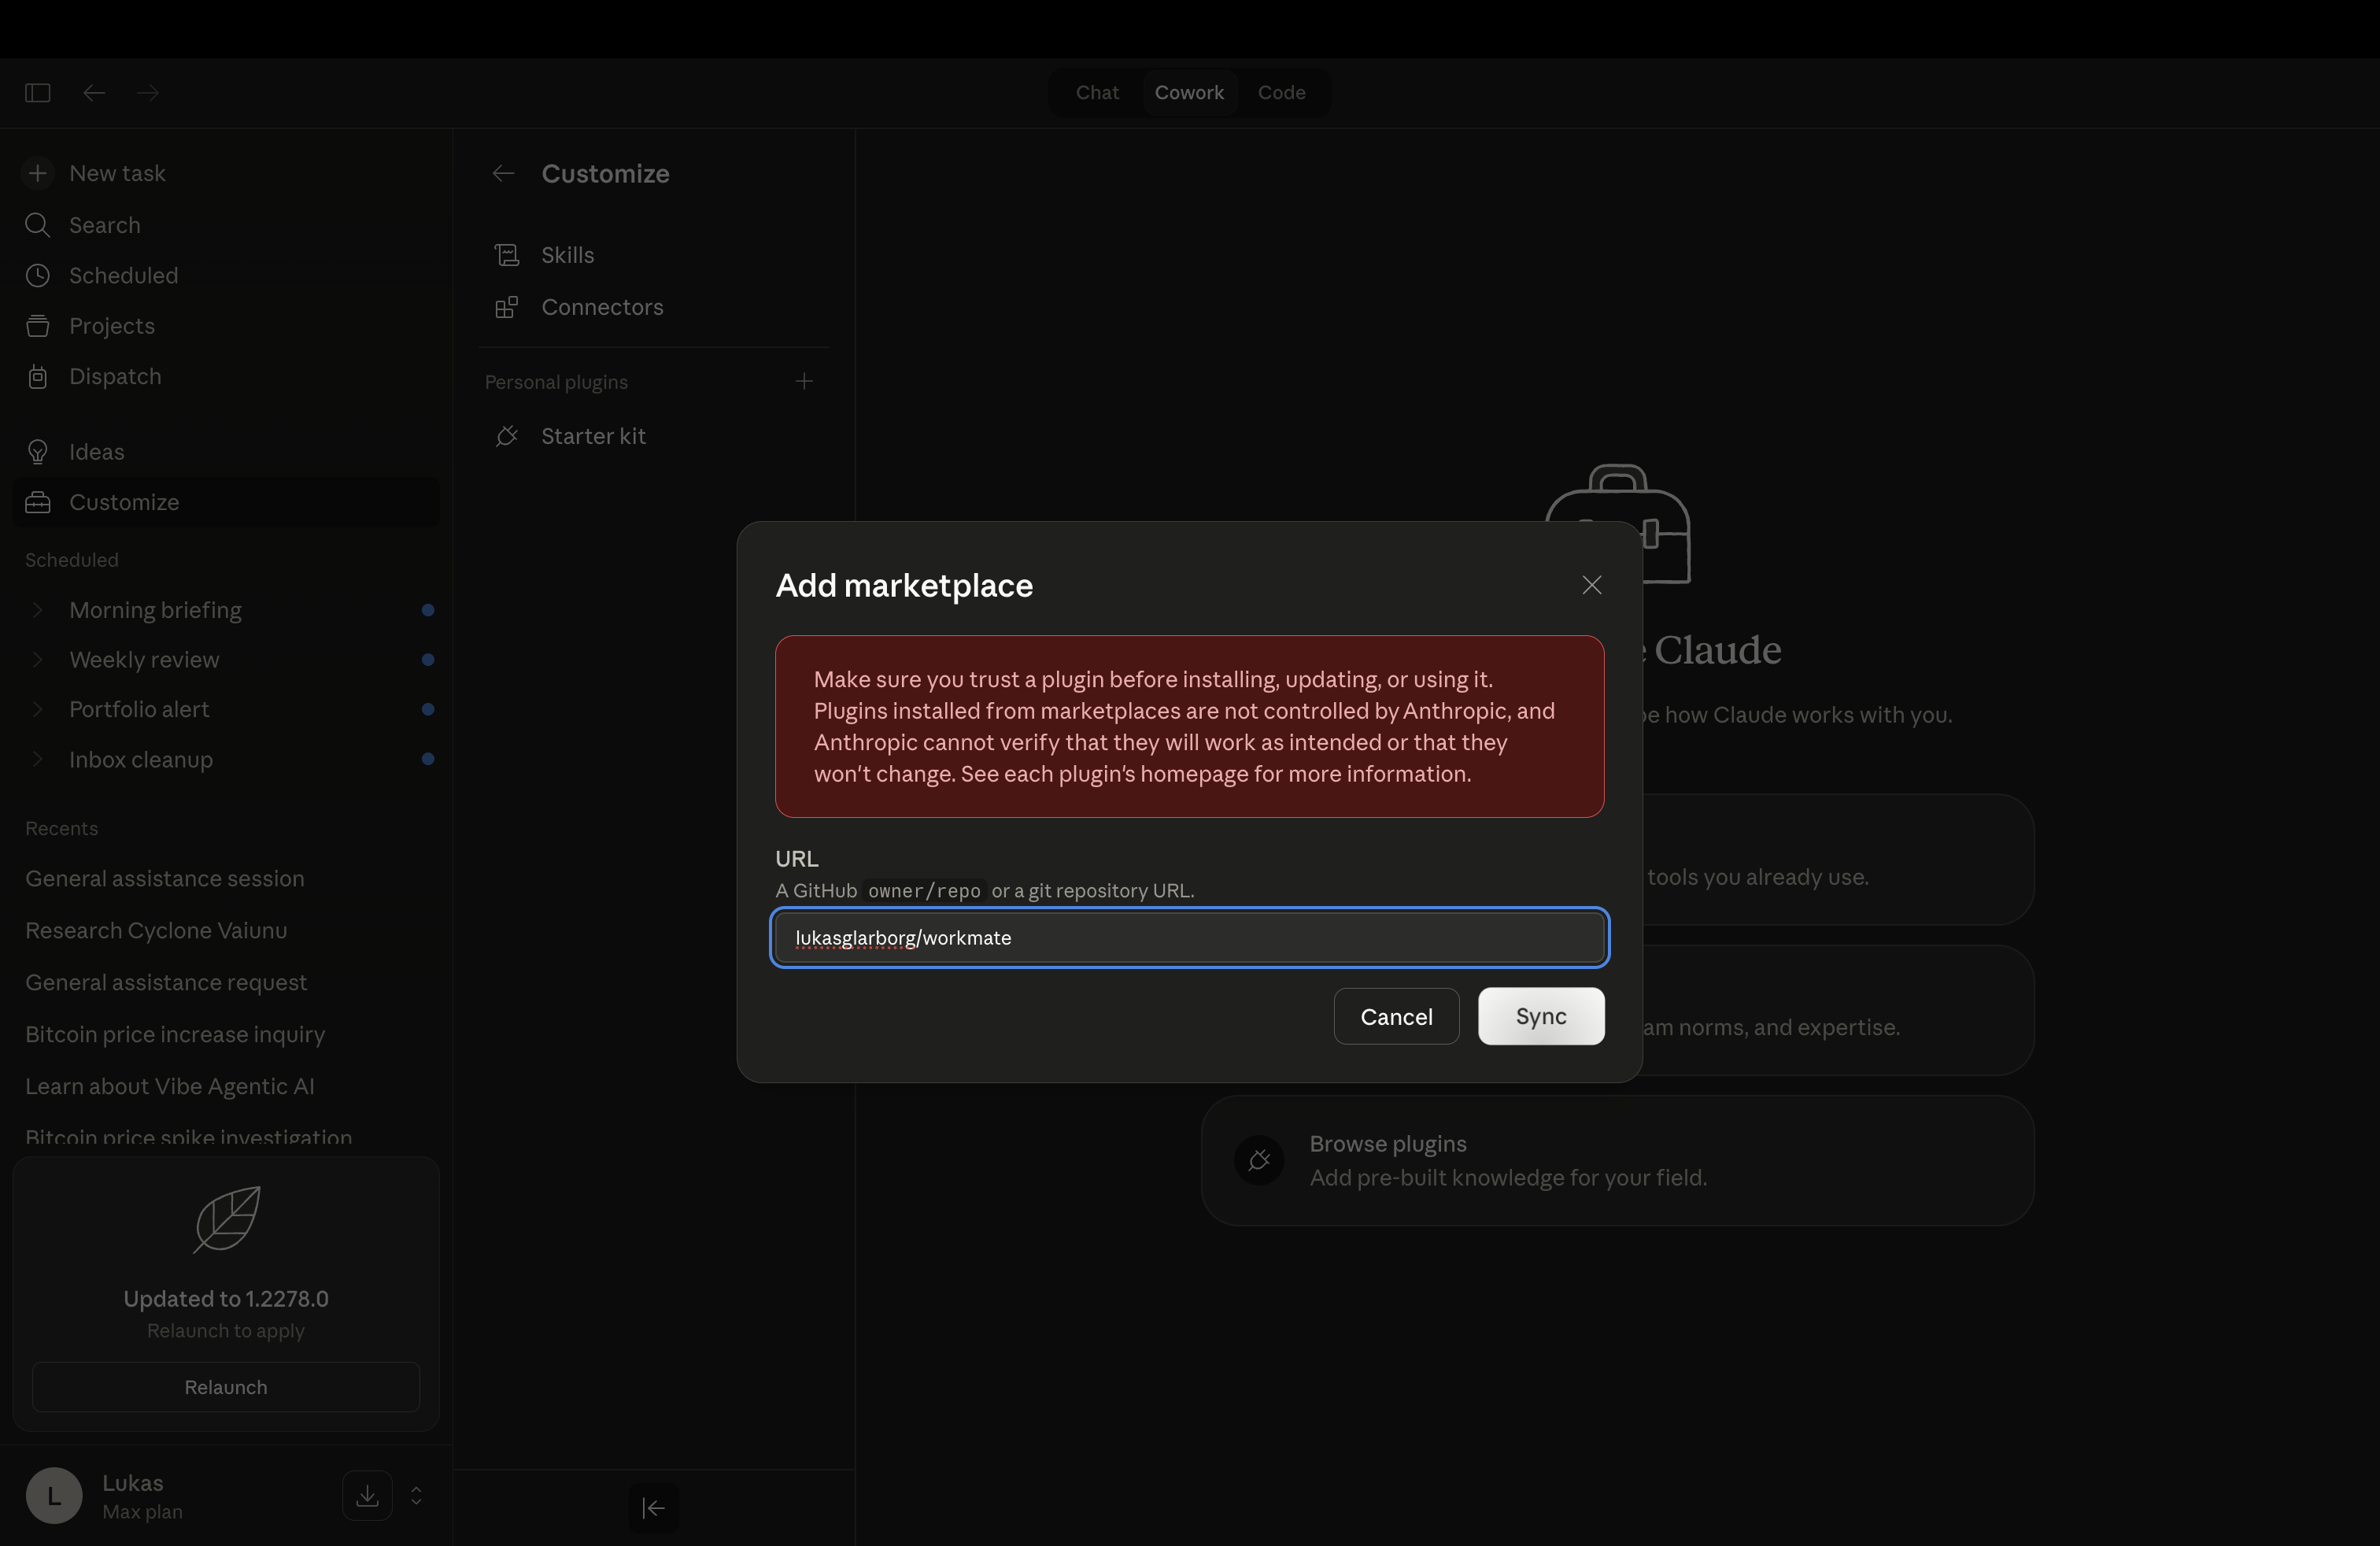Open Ideas via the lightbulb icon
The height and width of the screenshot is (1546, 2380).
pyautogui.click(x=38, y=451)
